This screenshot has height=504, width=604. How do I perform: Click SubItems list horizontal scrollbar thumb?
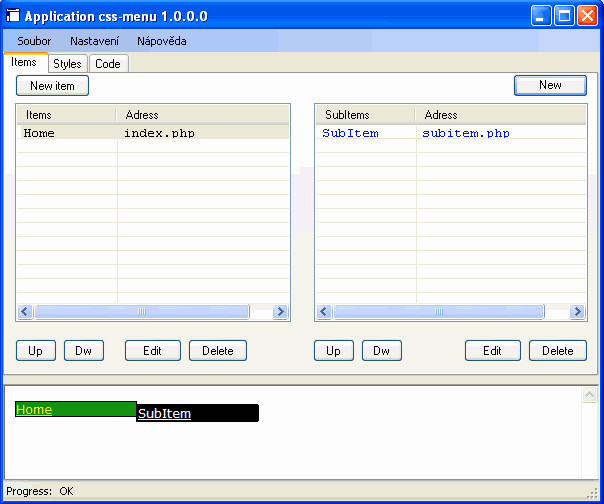[x=439, y=311]
